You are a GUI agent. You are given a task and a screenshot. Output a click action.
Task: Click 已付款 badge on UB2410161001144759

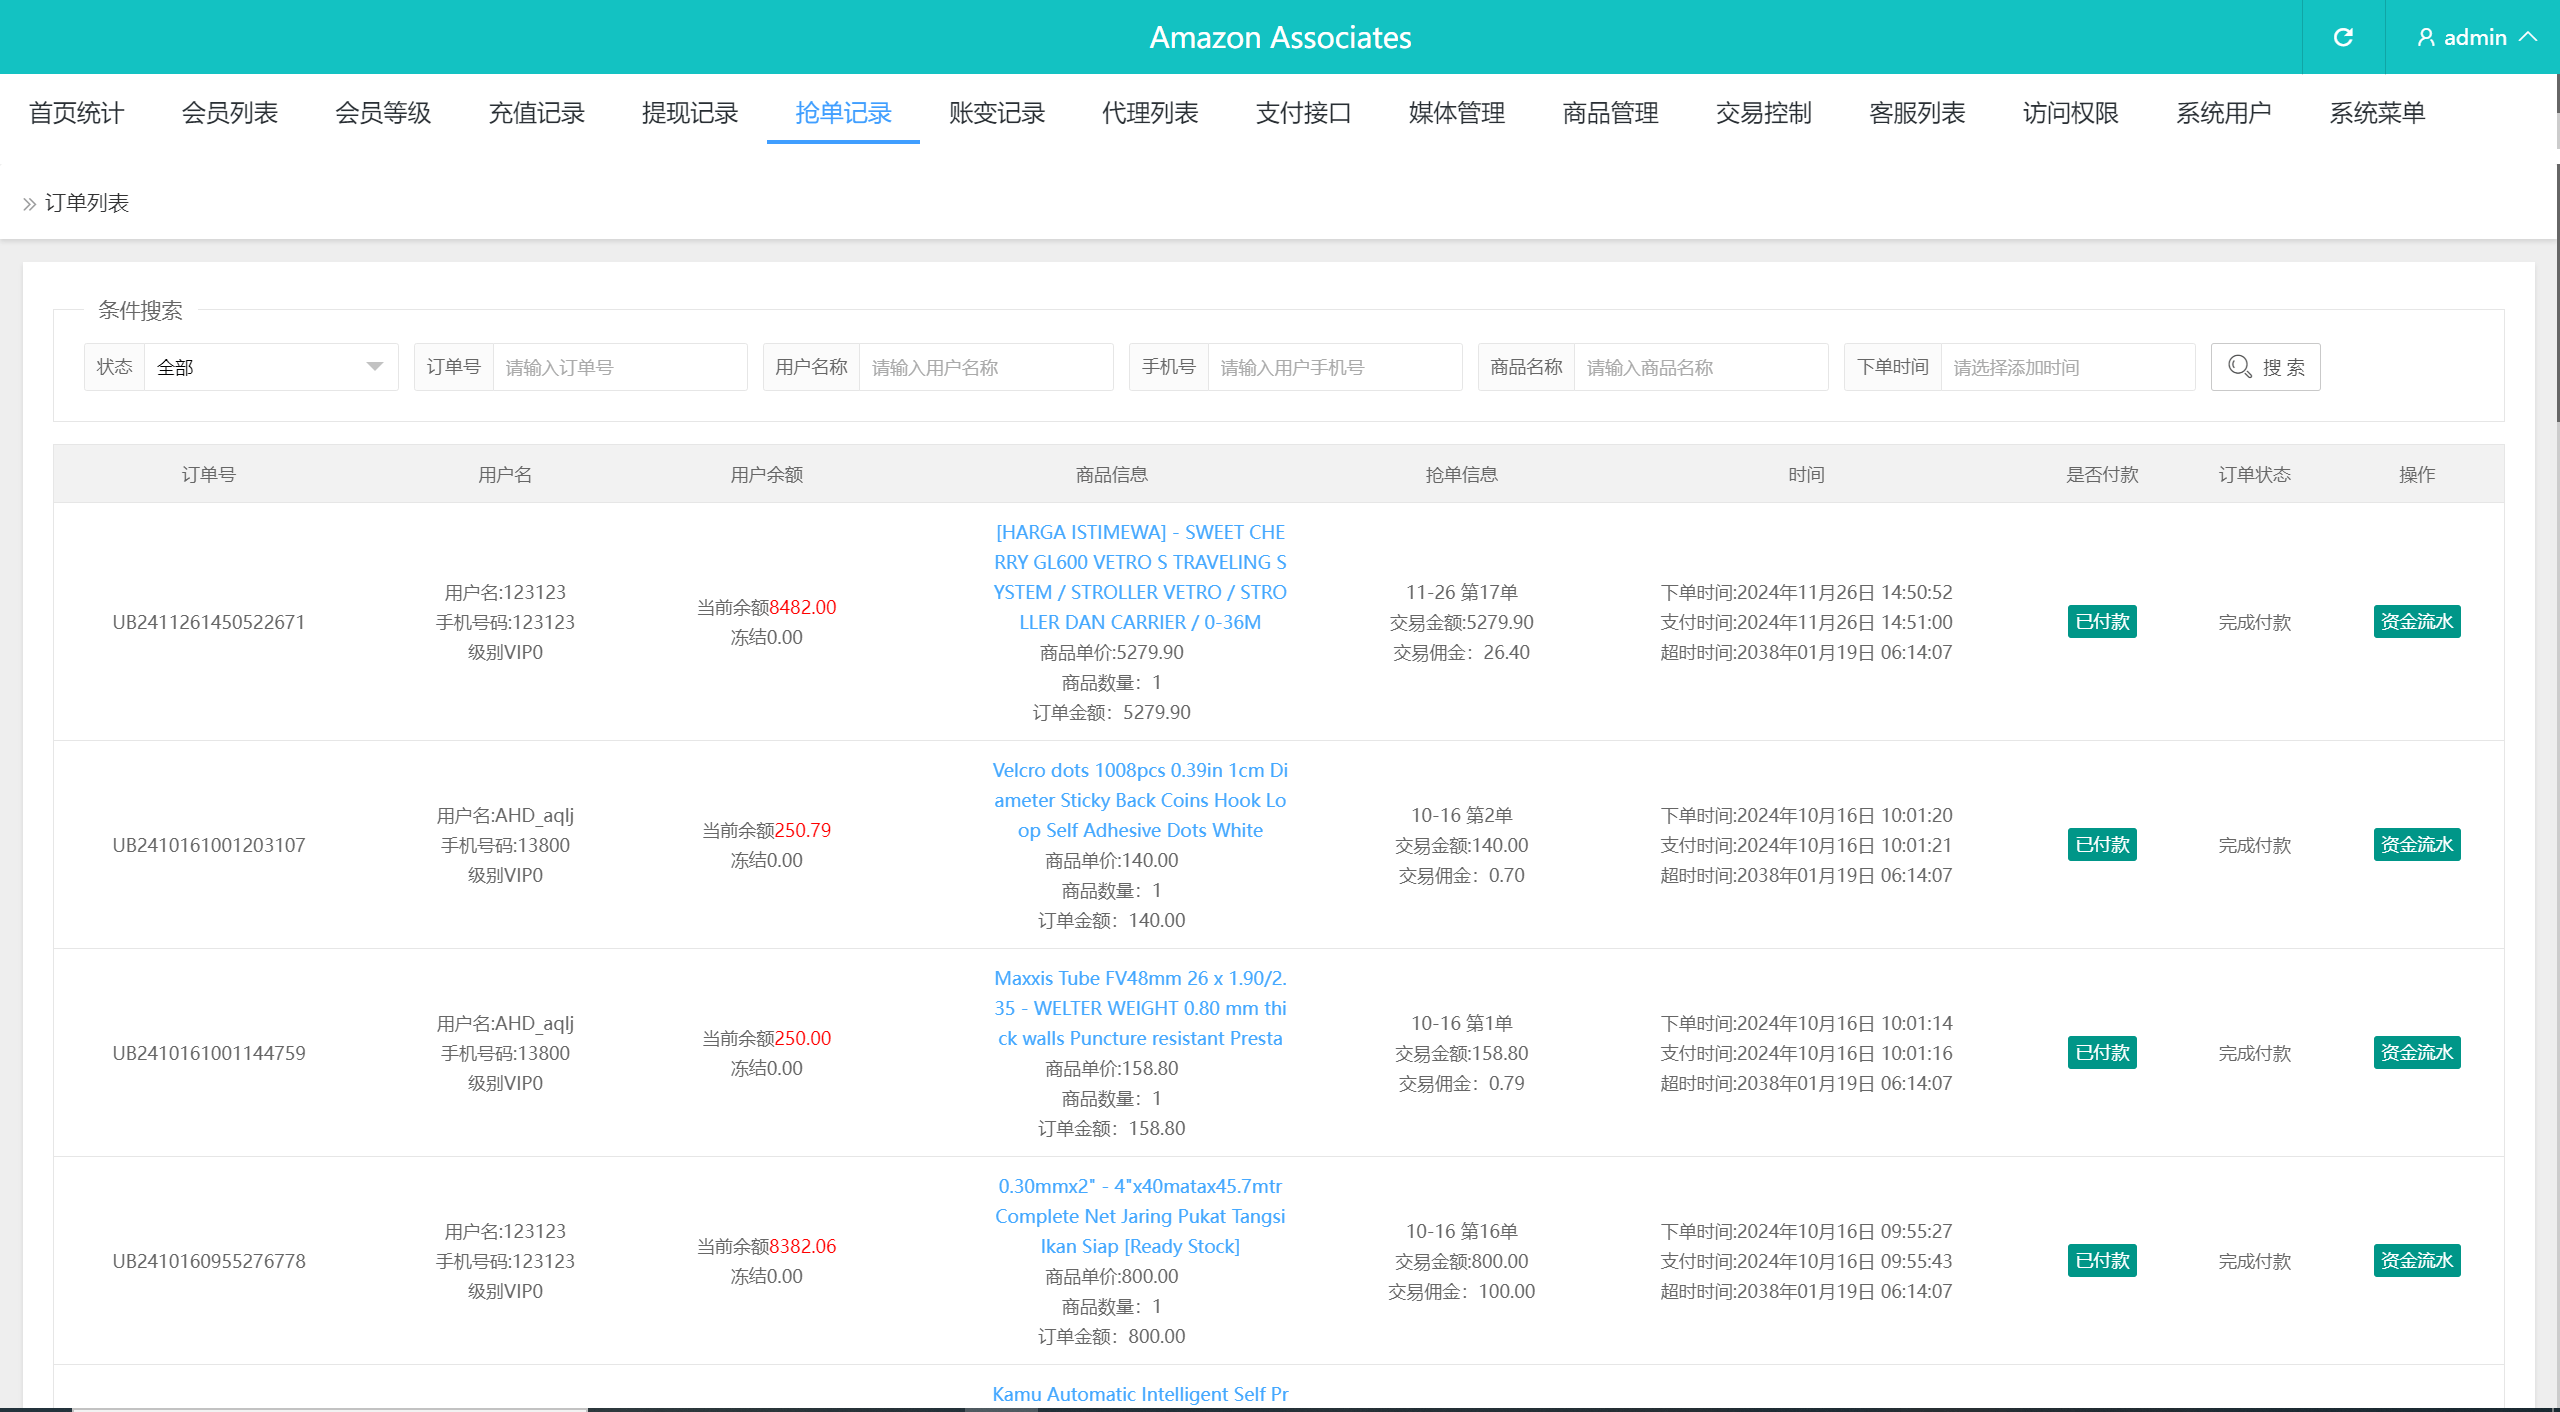[2099, 1052]
